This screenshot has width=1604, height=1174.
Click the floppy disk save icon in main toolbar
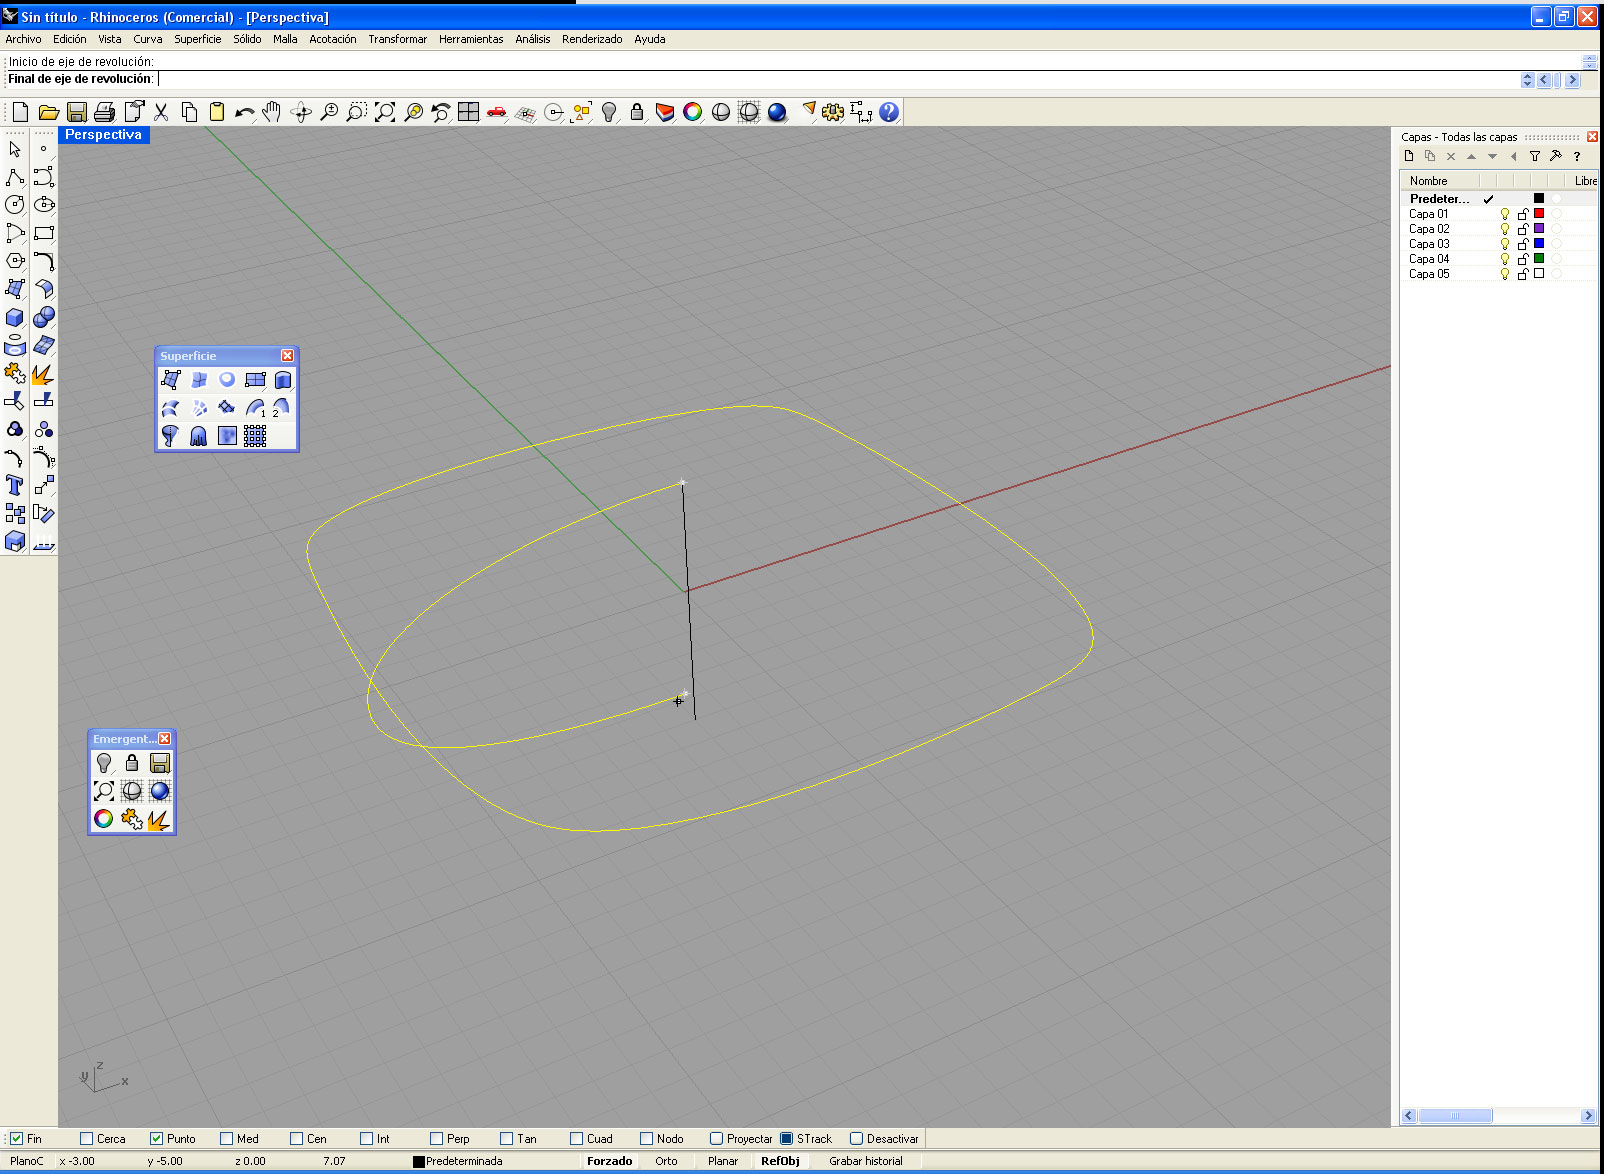pyautogui.click(x=76, y=112)
